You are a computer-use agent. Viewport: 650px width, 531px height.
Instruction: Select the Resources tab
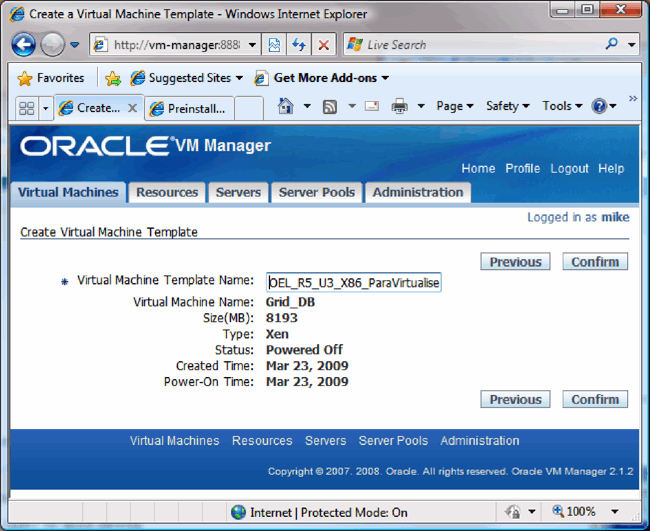point(167,192)
